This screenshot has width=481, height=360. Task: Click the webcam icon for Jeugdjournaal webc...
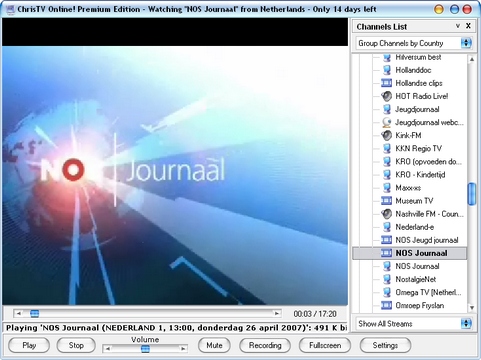[386, 122]
